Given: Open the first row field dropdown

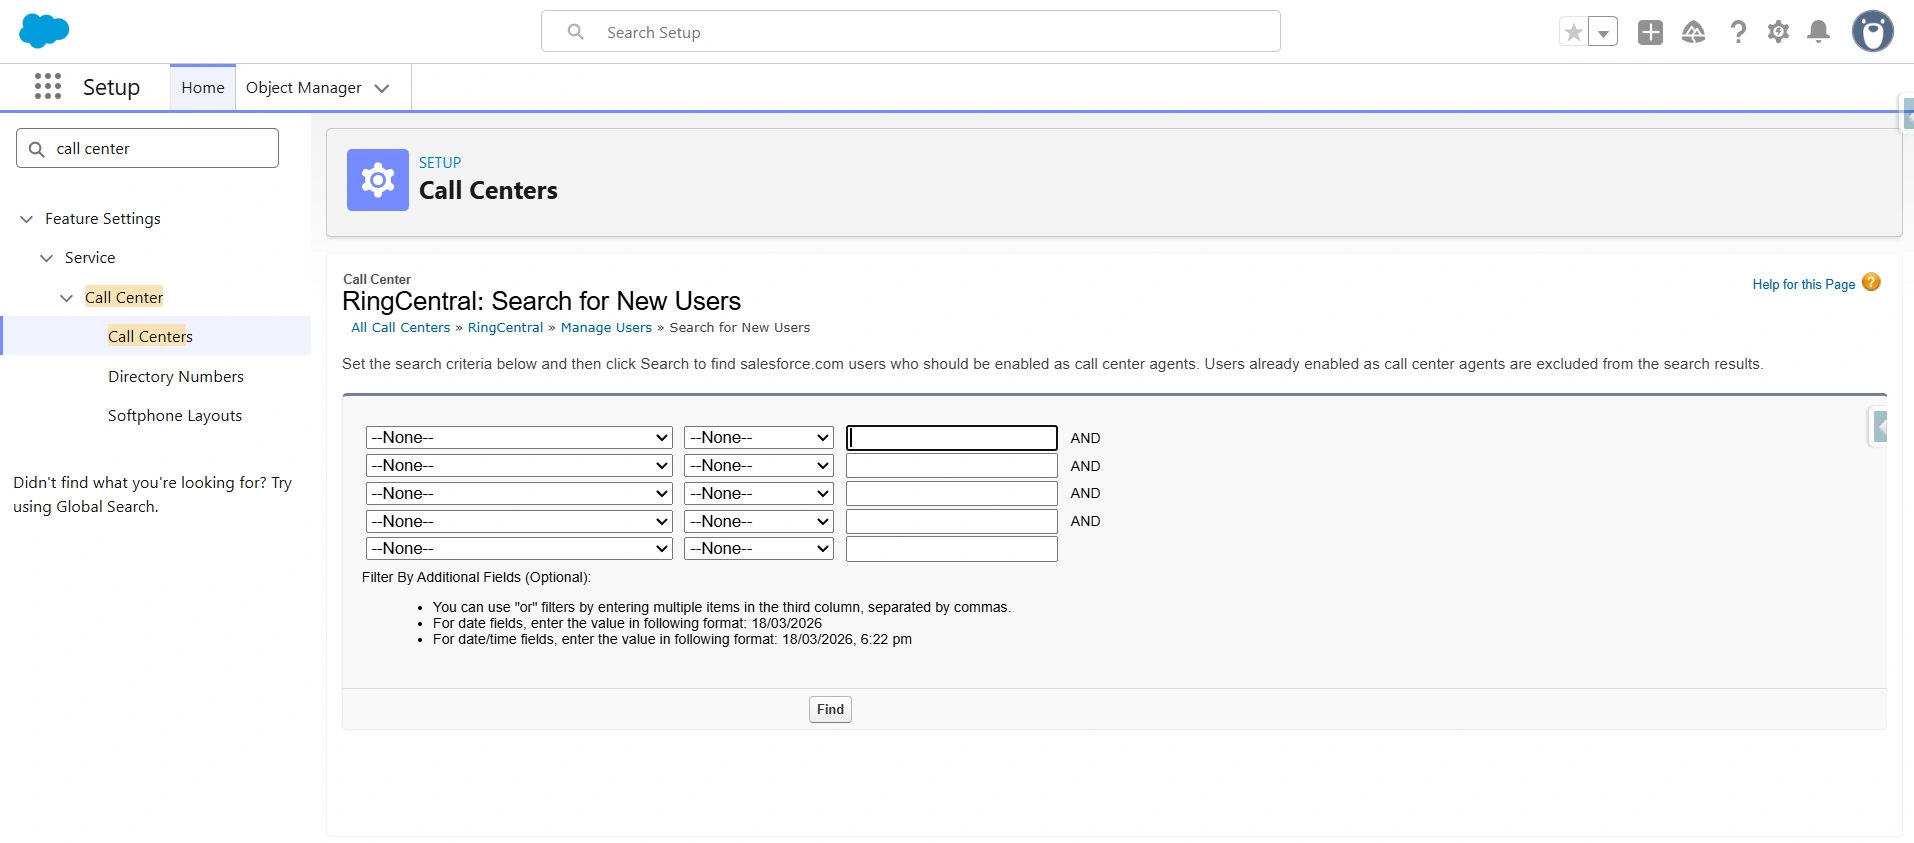Looking at the screenshot, I should tap(518, 438).
